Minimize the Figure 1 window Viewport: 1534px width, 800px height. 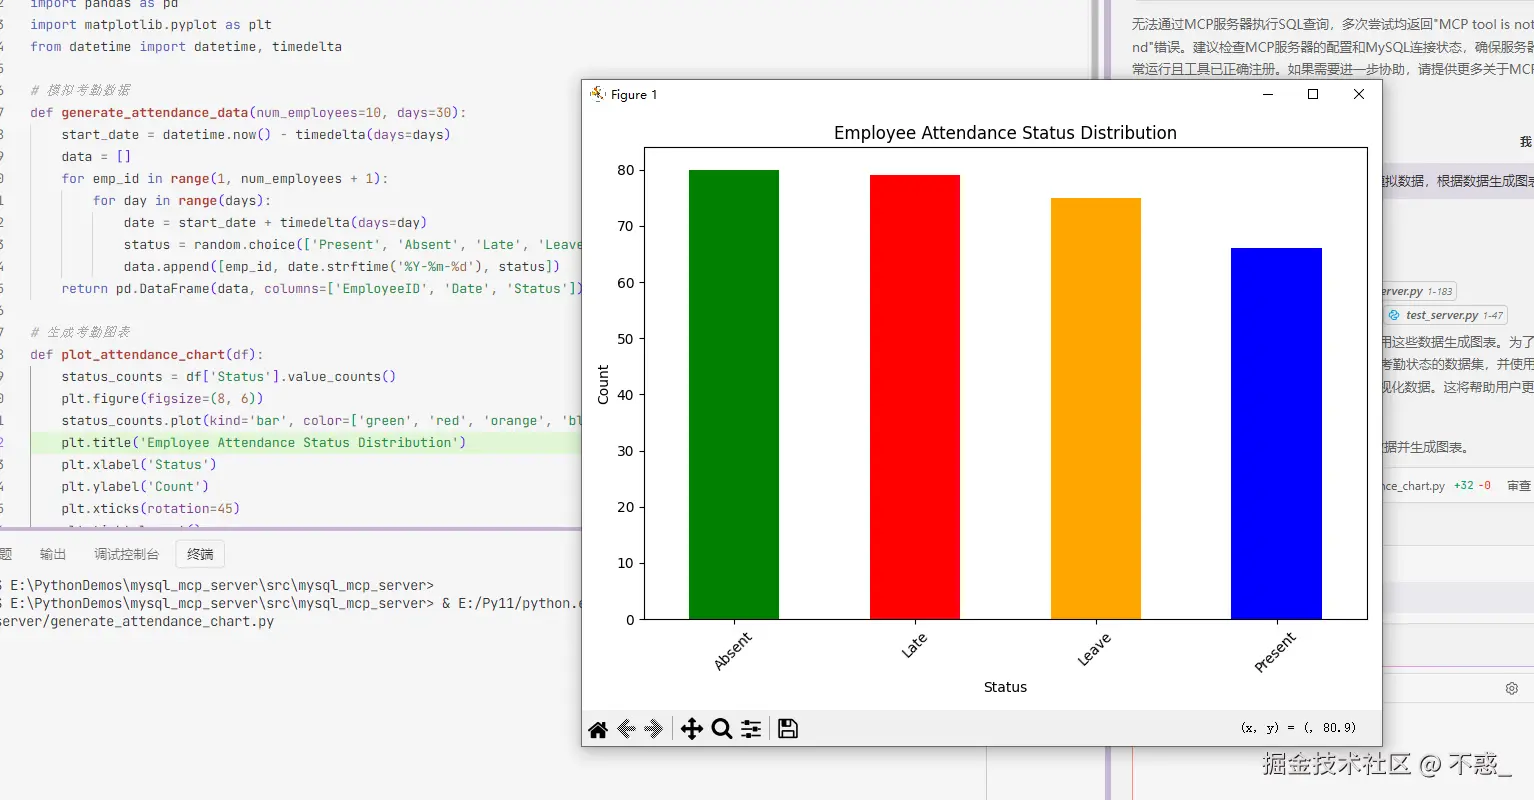point(1268,94)
